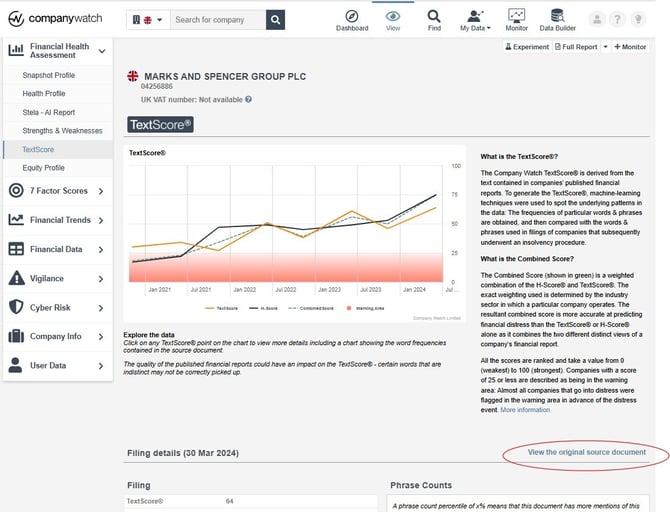Toggle the Combined Score legend entry
The height and width of the screenshot is (512, 670).
[x=311, y=308]
